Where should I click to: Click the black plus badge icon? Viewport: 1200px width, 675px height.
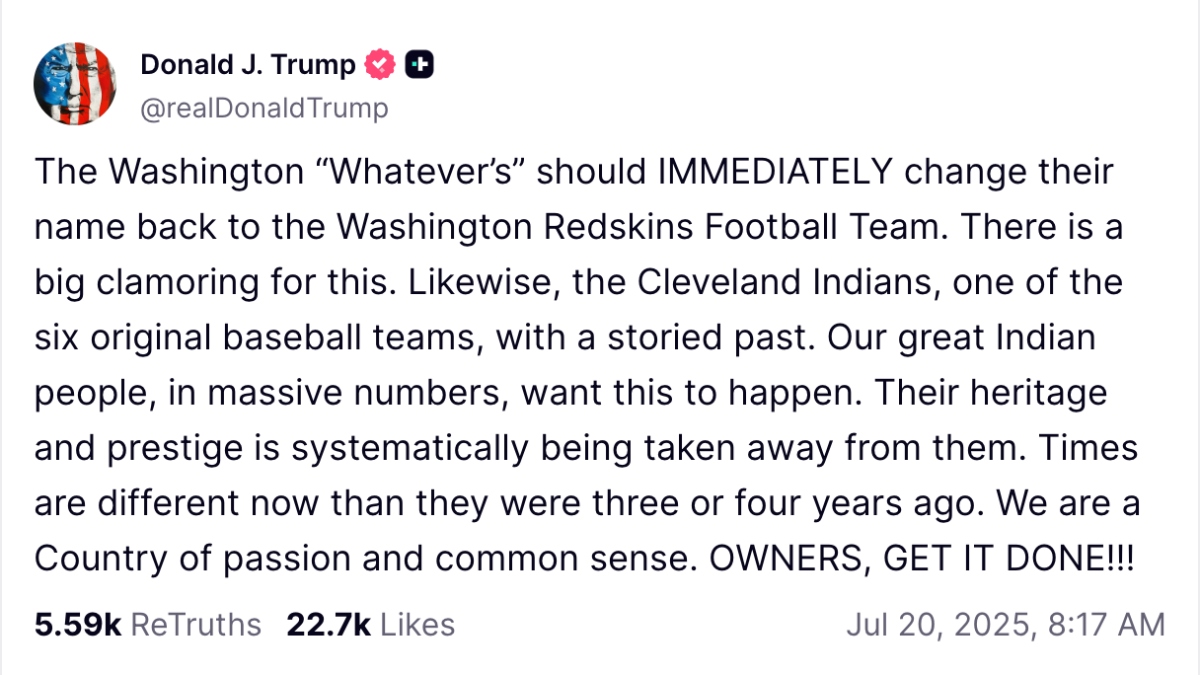pyautogui.click(x=419, y=66)
